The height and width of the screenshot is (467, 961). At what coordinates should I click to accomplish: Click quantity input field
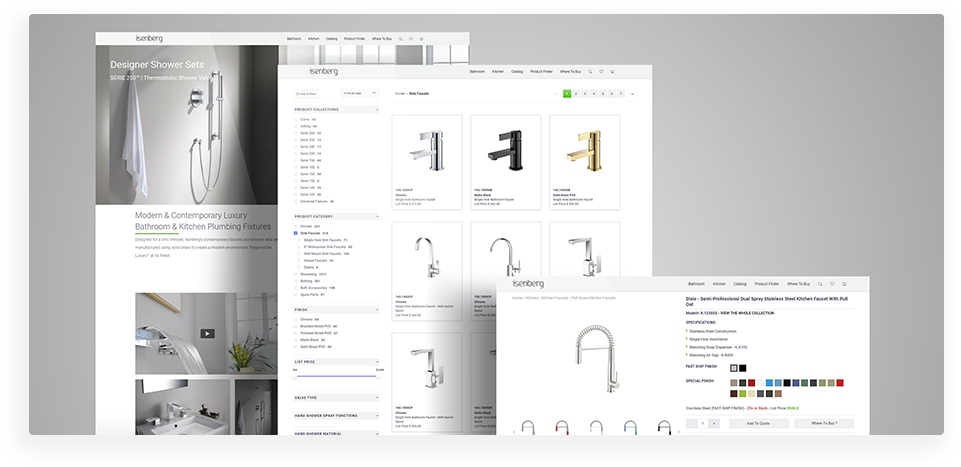703,423
